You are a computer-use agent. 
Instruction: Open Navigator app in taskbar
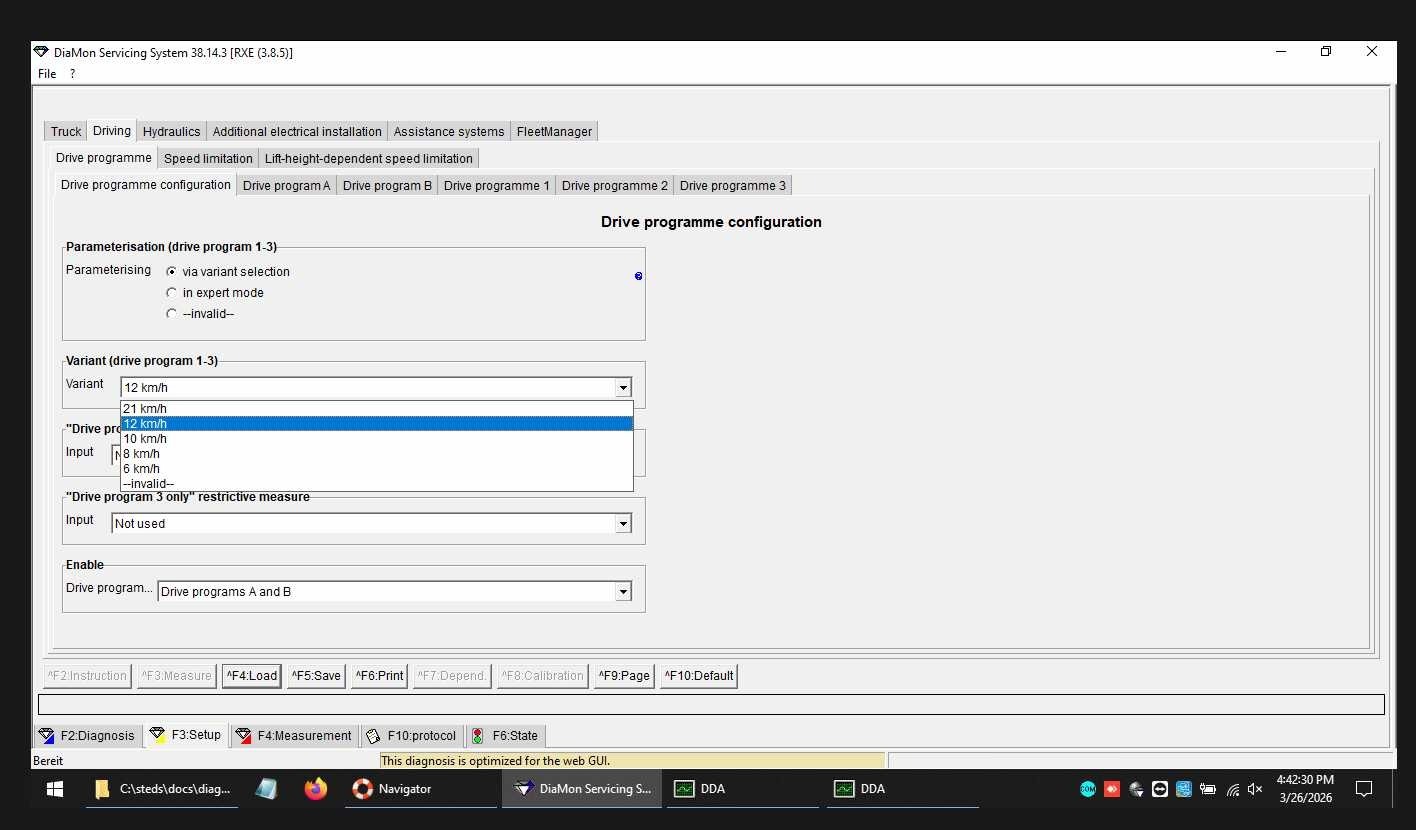[419, 789]
